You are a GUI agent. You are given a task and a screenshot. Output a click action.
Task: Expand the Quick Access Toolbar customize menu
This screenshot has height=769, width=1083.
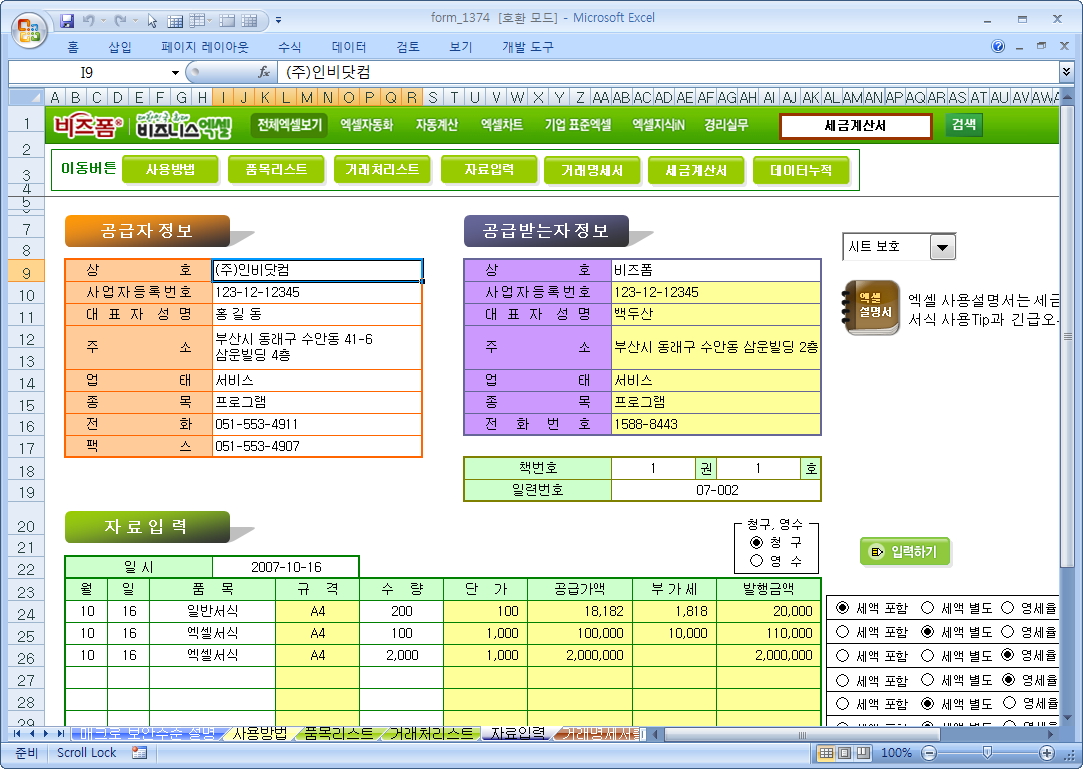[278, 19]
